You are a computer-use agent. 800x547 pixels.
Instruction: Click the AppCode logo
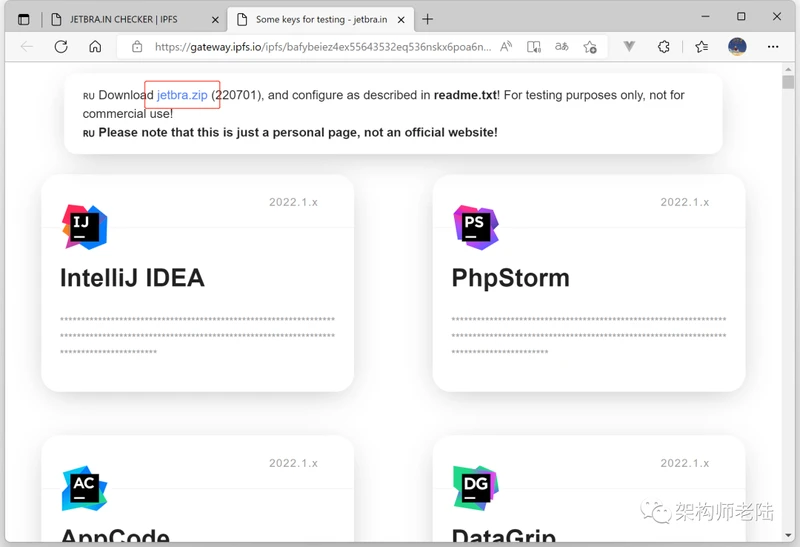pos(85,488)
